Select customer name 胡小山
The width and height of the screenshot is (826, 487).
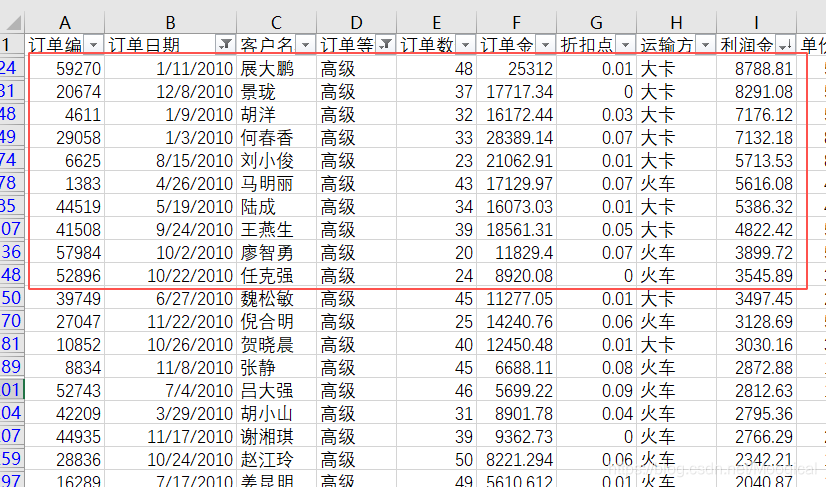[267, 414]
